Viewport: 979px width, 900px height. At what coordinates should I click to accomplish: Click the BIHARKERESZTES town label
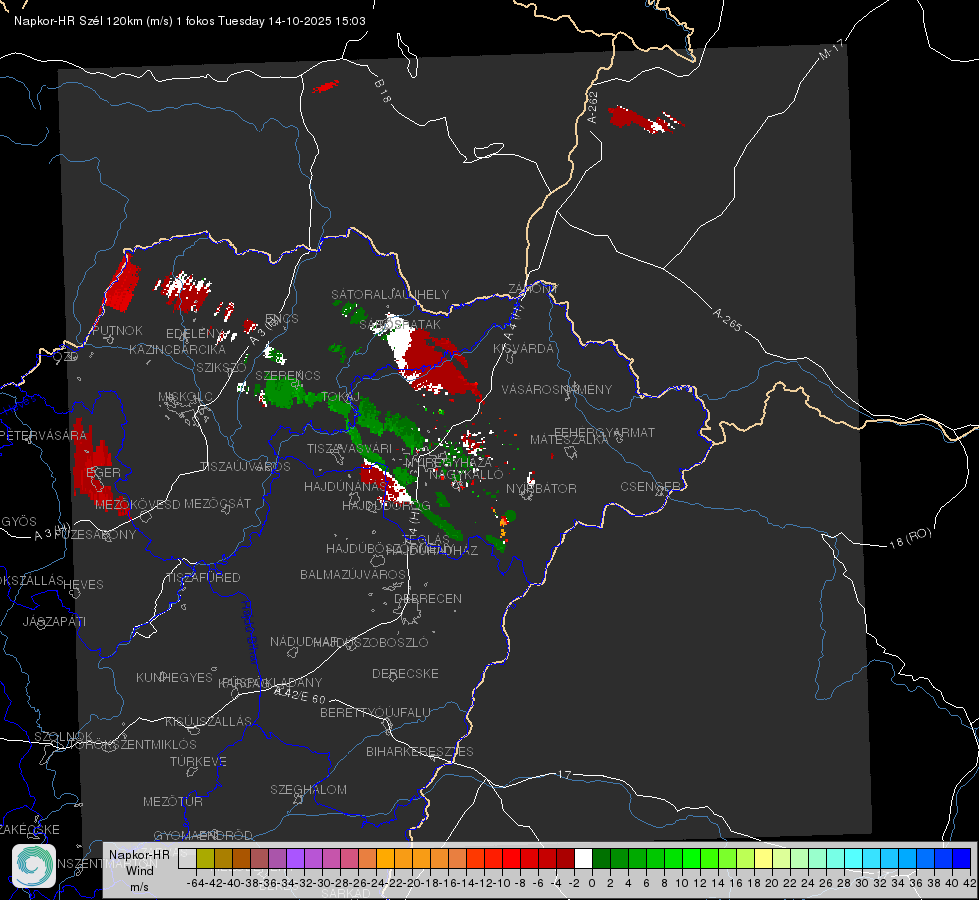tap(420, 751)
